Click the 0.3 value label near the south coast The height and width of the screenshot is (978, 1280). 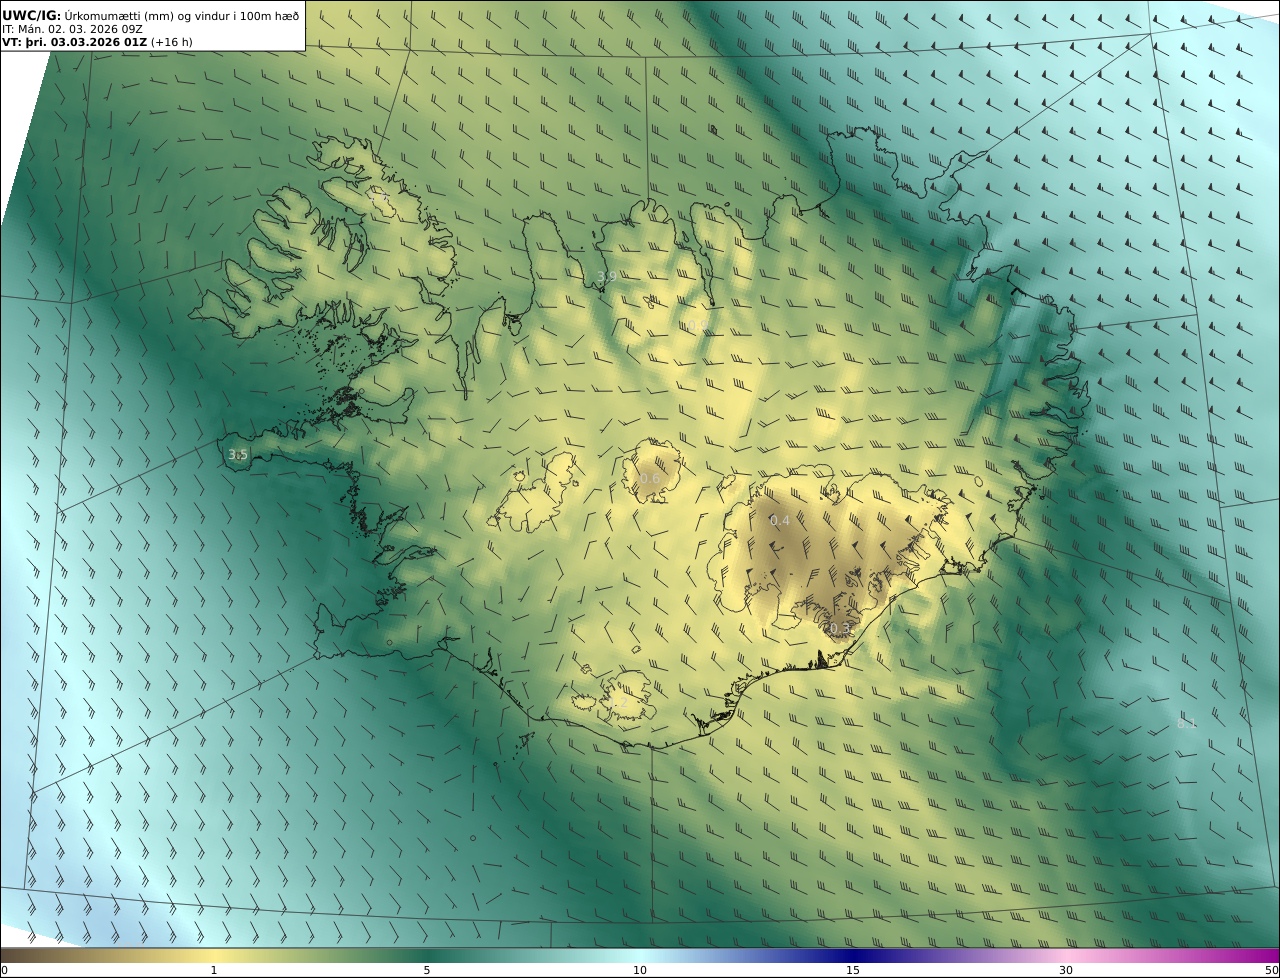coord(839,628)
